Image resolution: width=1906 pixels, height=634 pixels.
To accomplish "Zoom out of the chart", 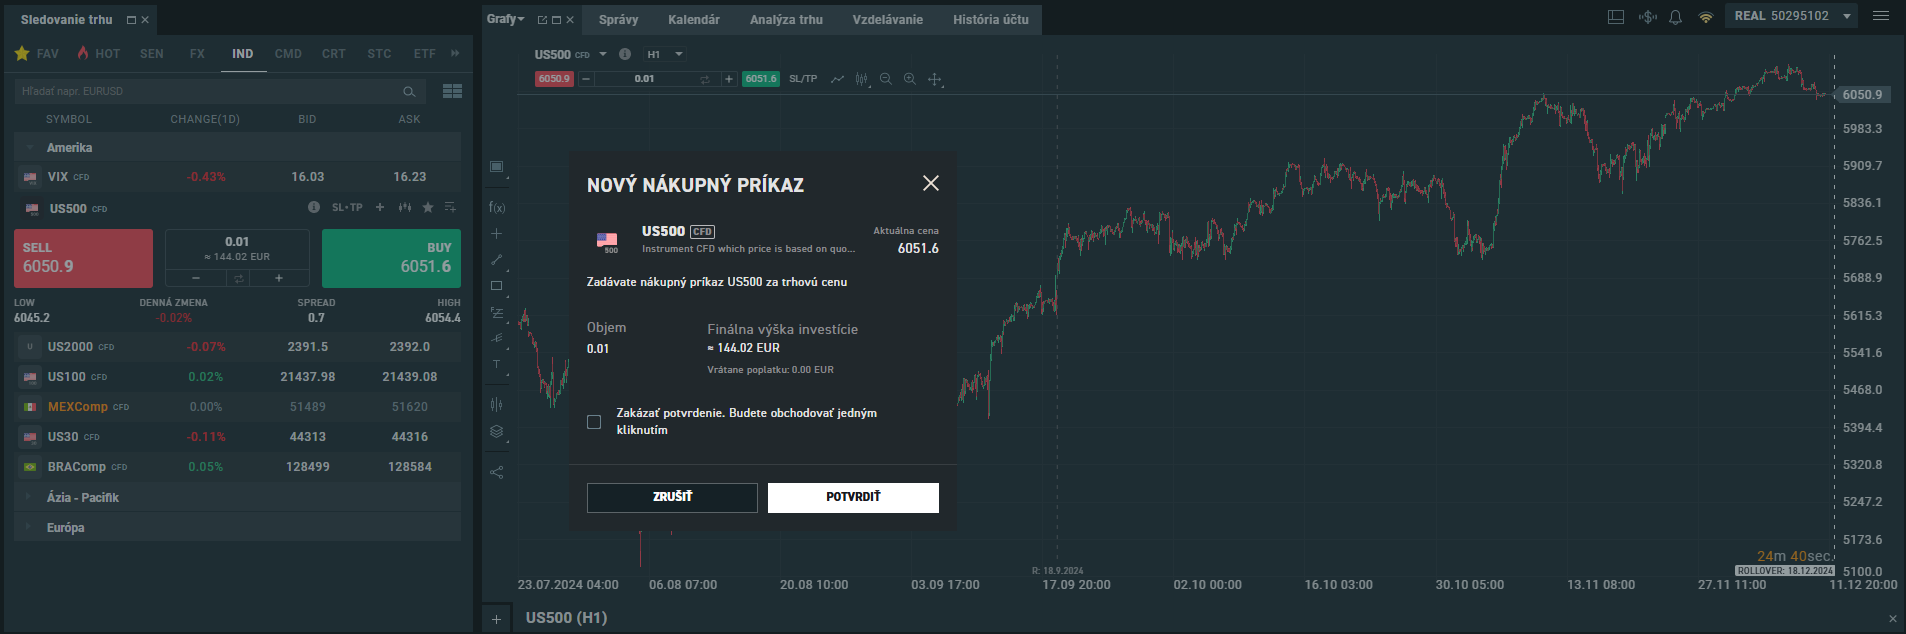I will point(886,79).
